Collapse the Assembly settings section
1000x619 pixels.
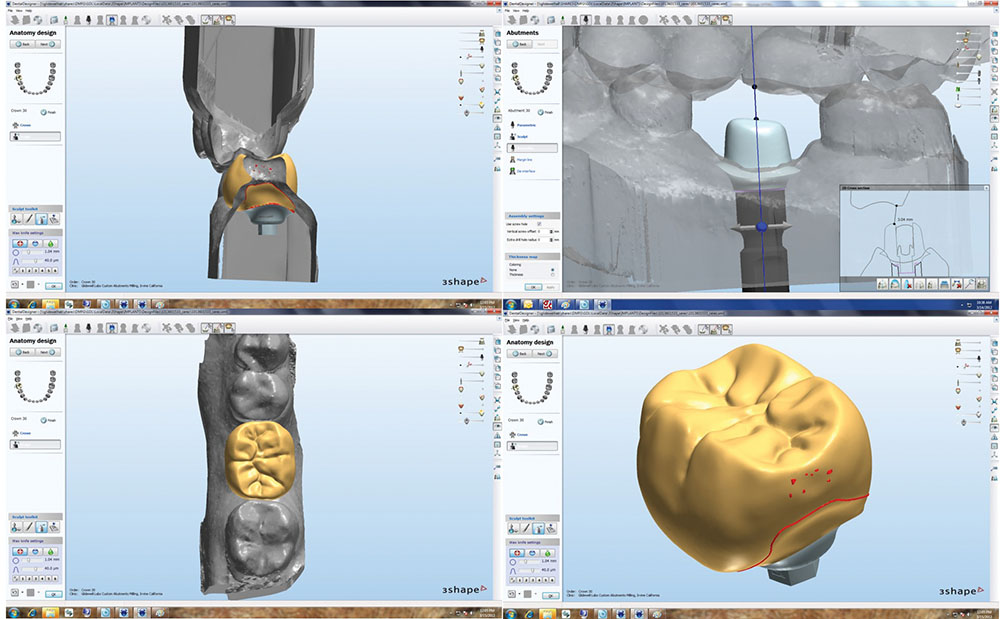[x=525, y=214]
